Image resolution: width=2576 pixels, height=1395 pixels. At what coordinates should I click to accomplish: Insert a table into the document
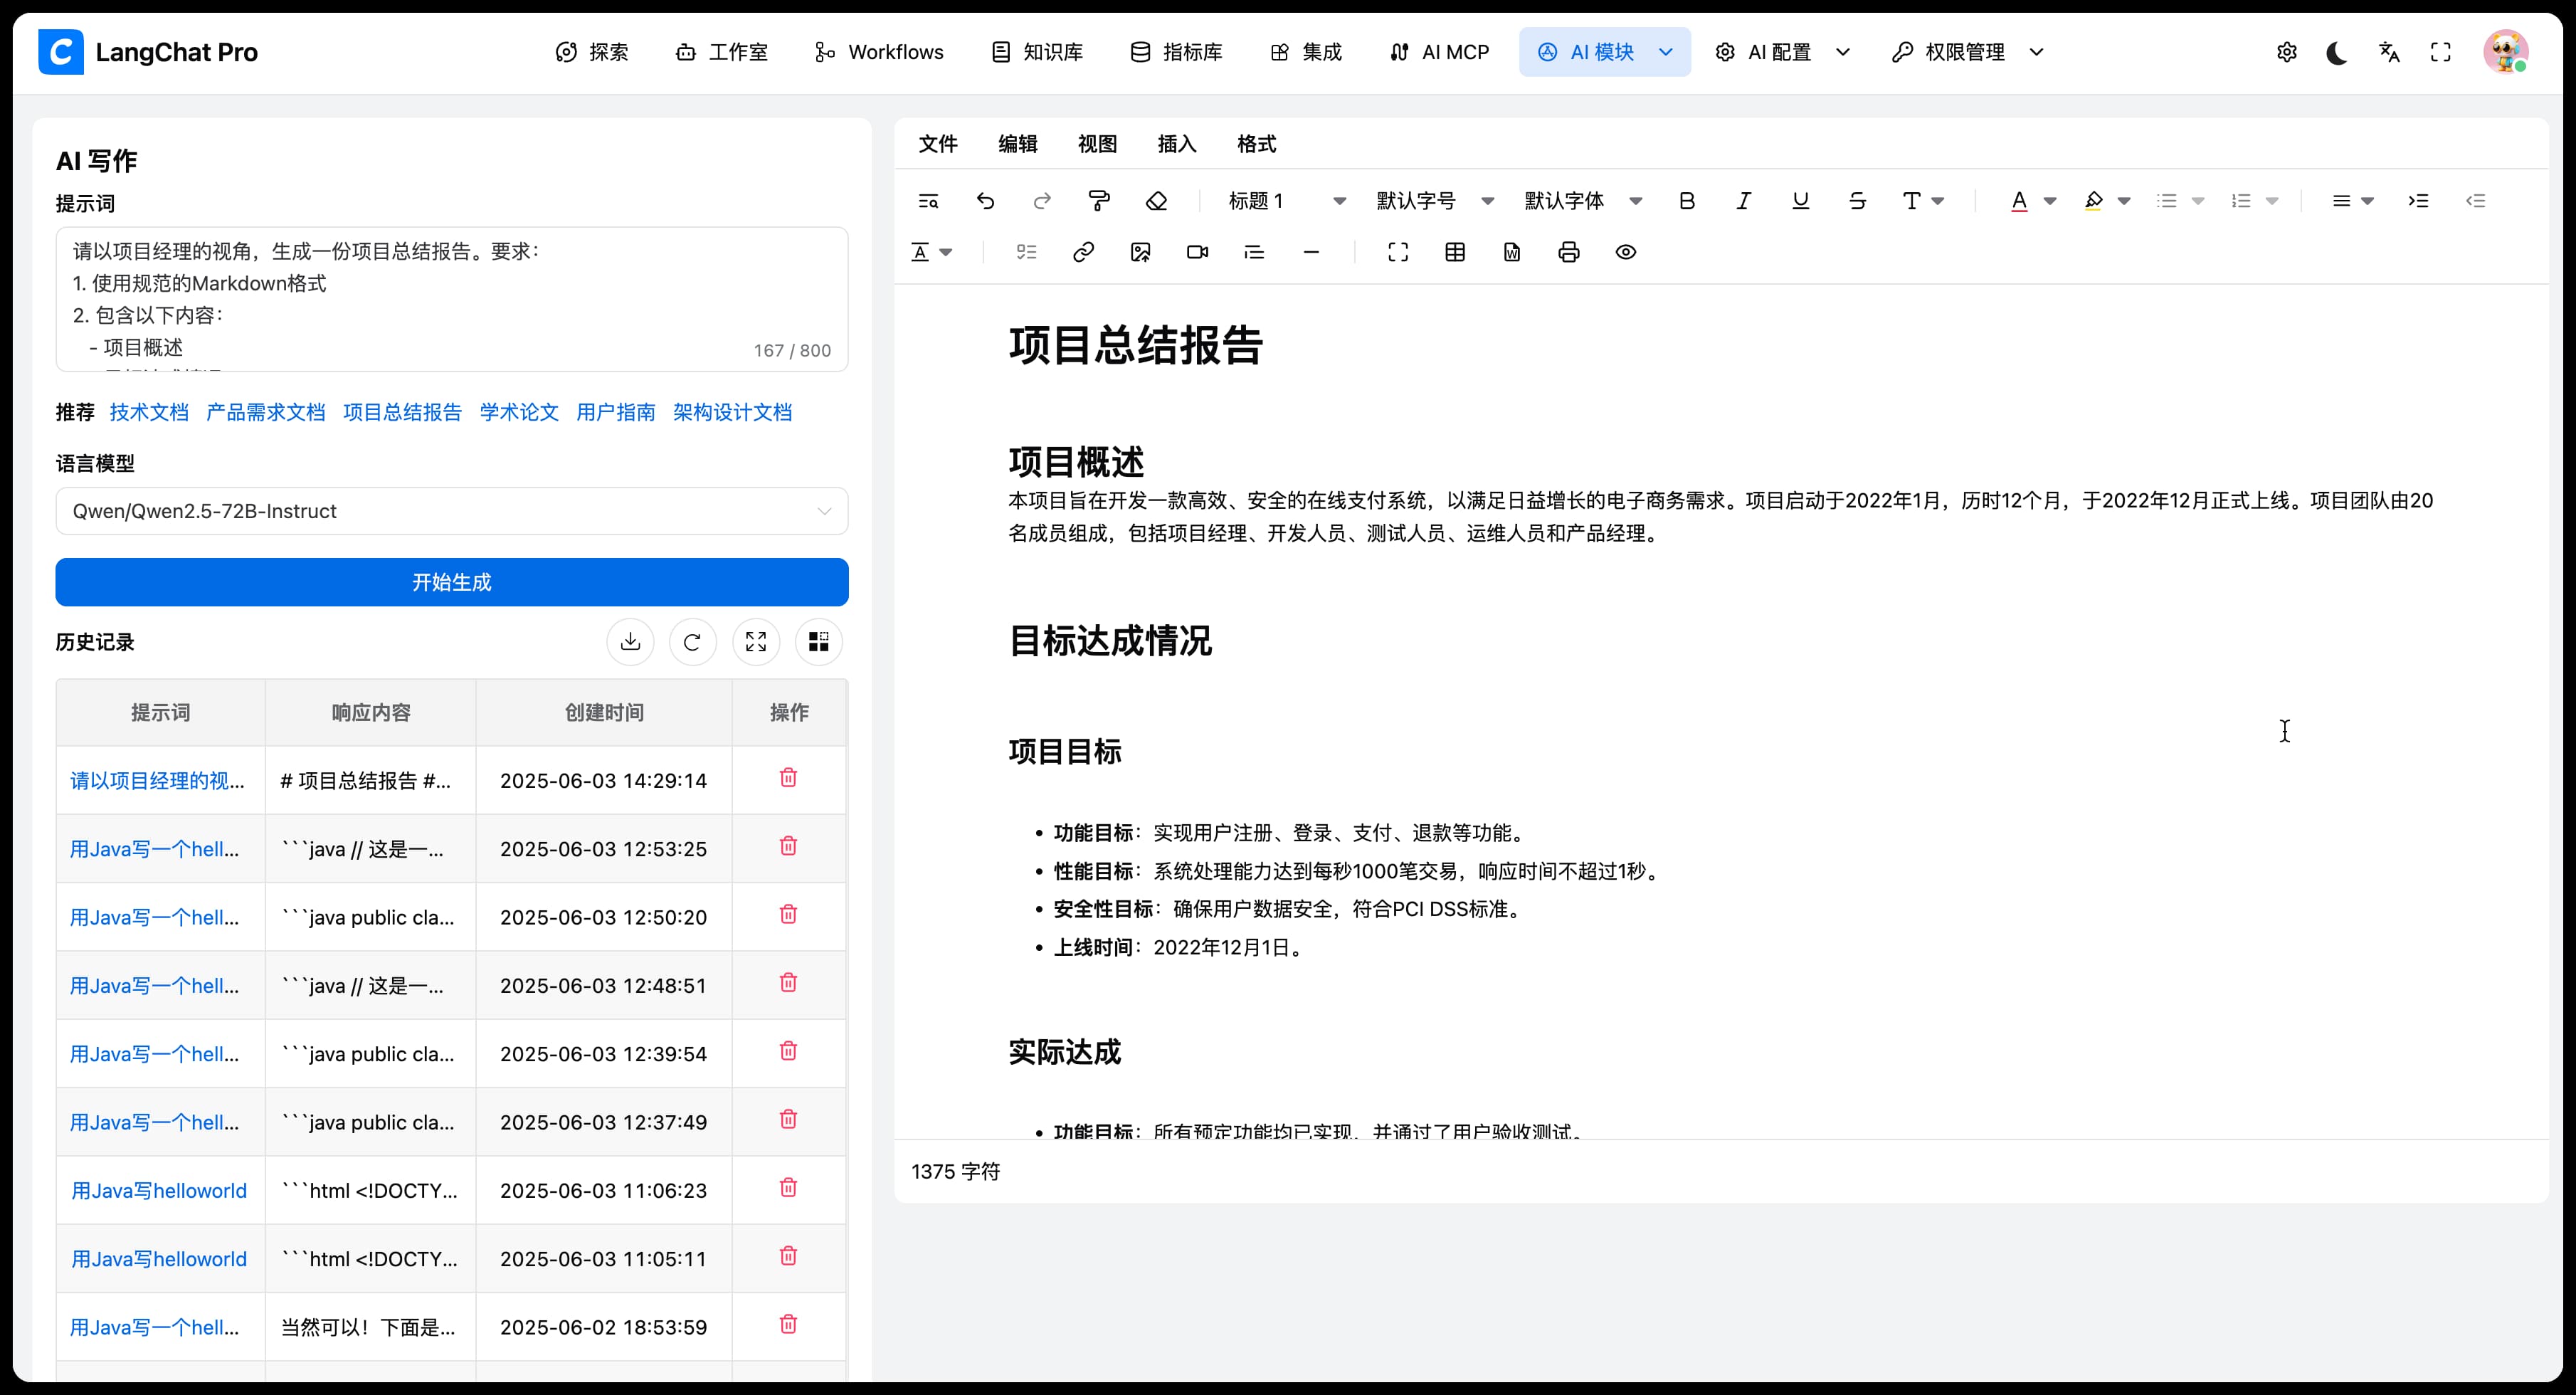coord(1455,252)
